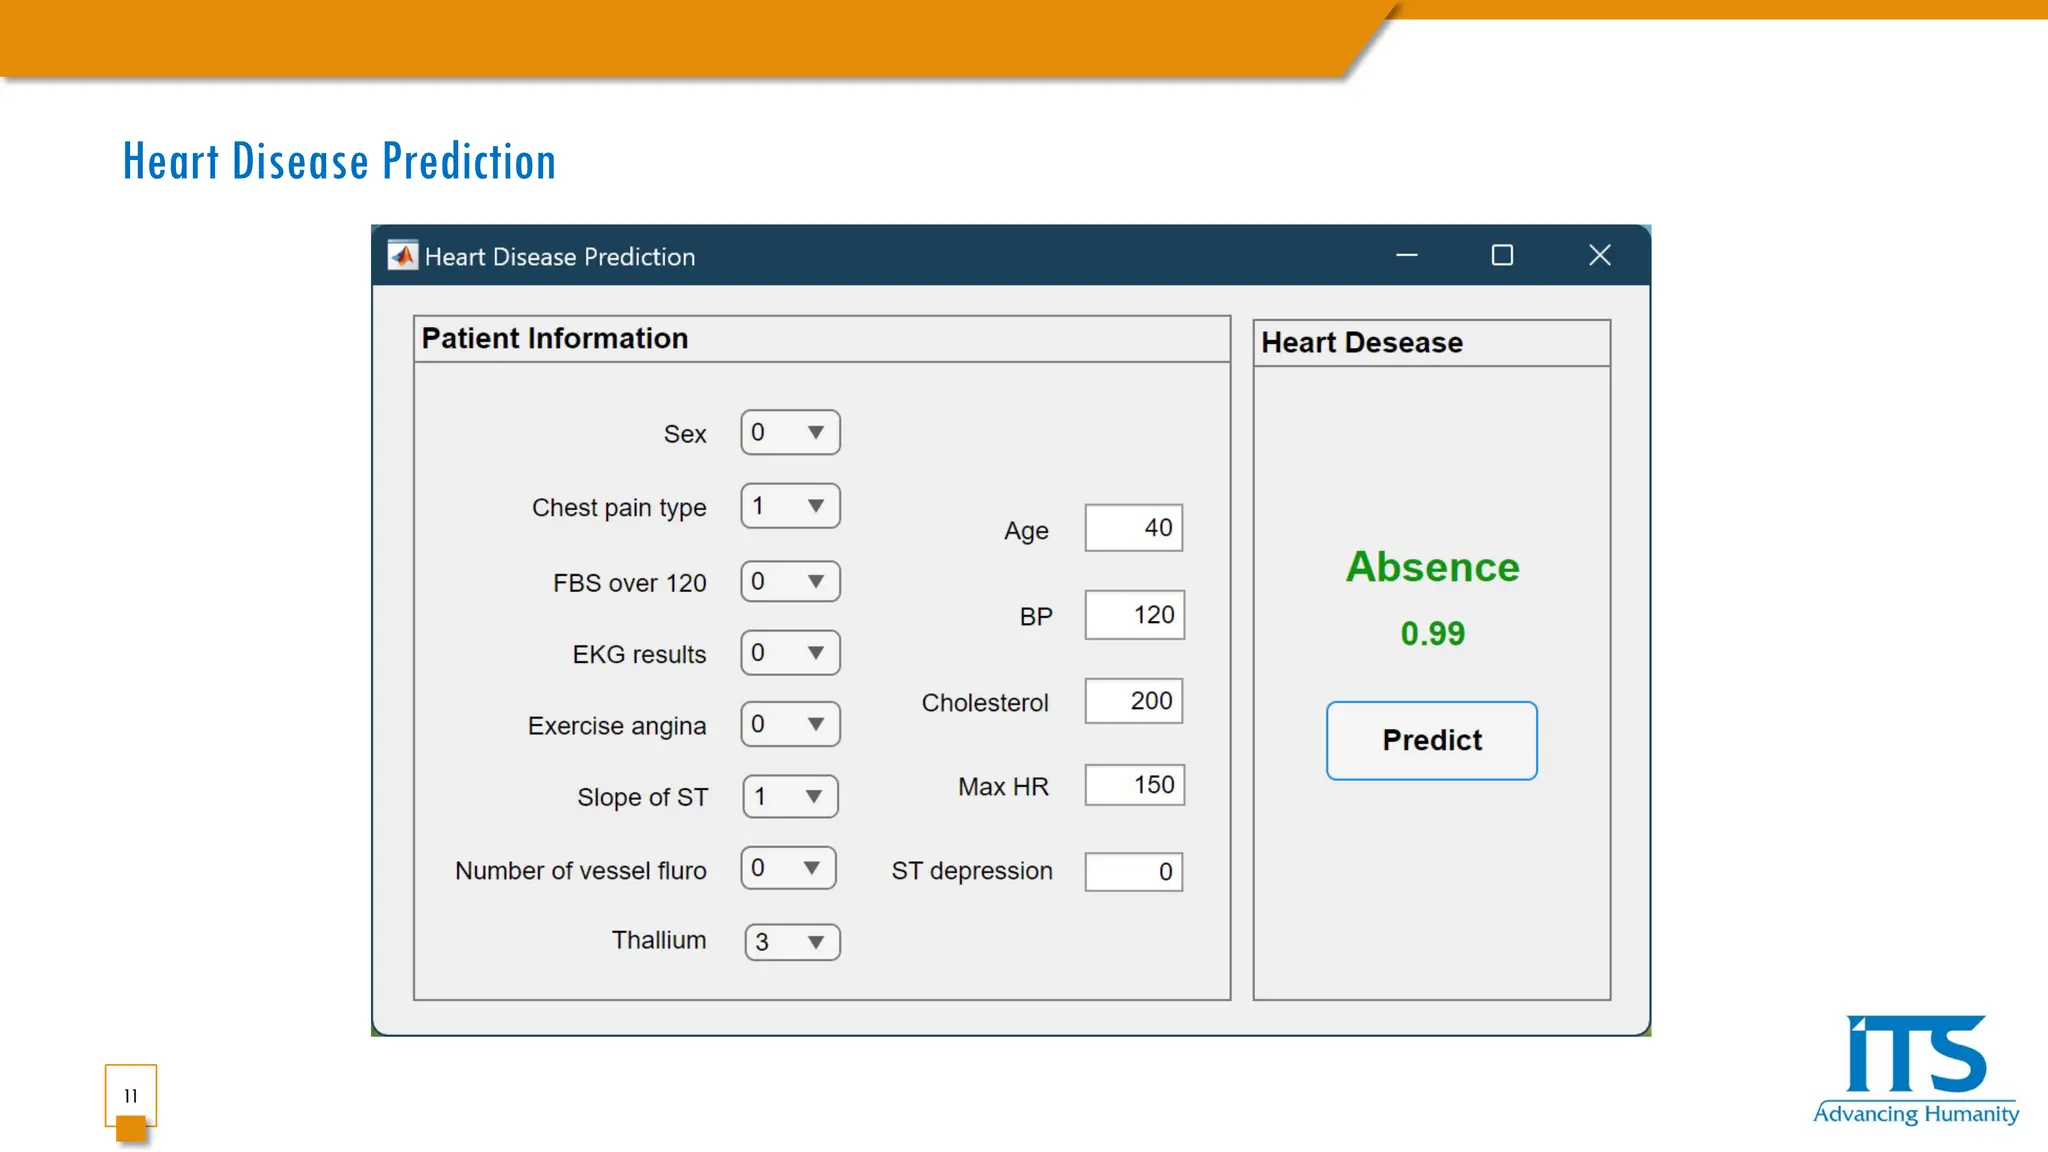Open the FBS over 120 dropdown
2048x1152 pixels.
click(x=790, y=581)
